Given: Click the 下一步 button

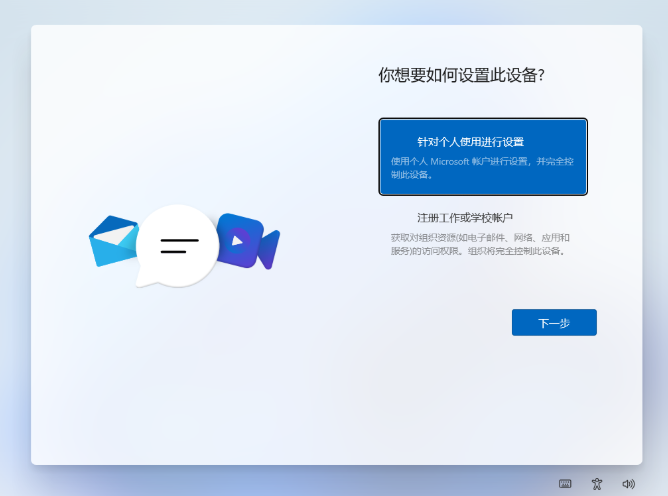Looking at the screenshot, I should point(554,323).
